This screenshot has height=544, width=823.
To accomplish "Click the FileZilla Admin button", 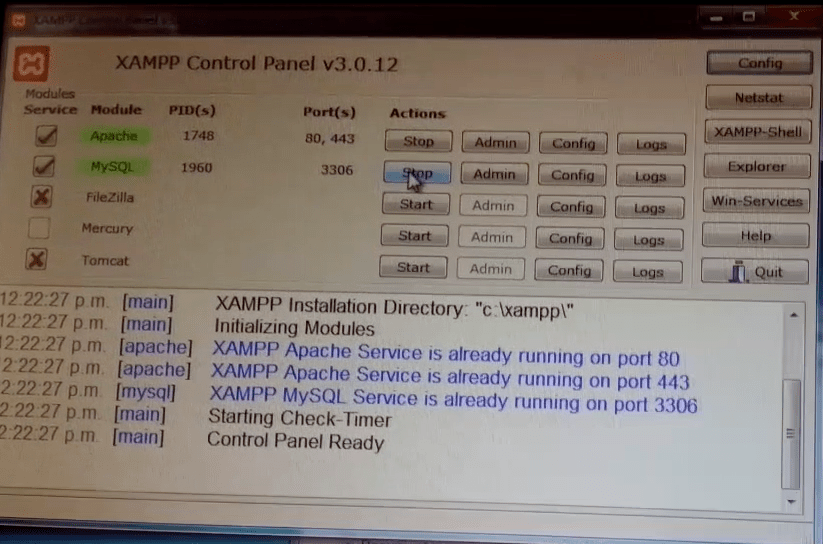I will coord(493,205).
